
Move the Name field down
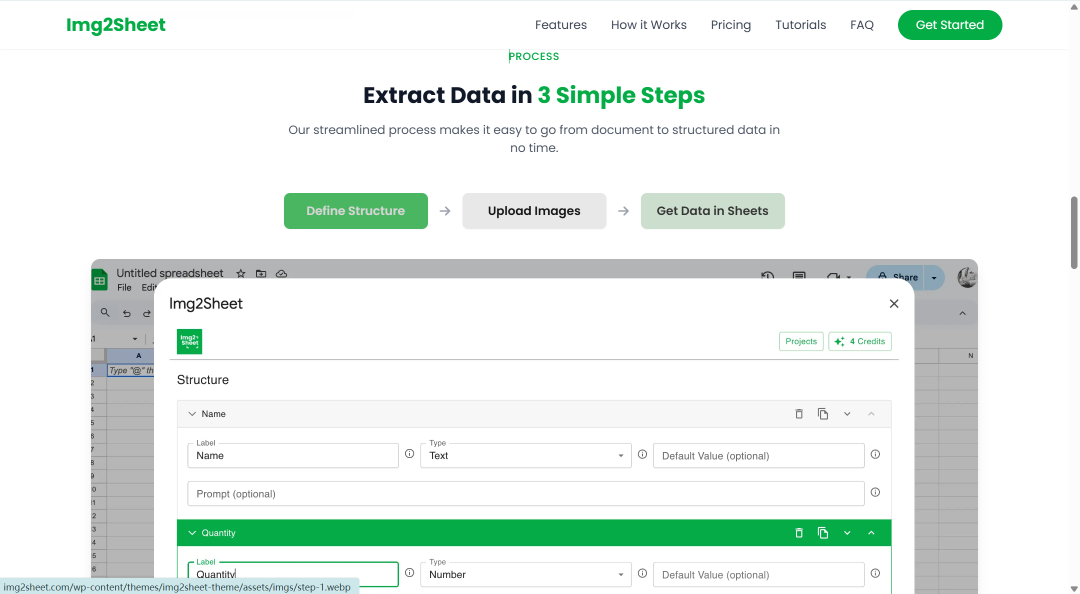point(847,413)
